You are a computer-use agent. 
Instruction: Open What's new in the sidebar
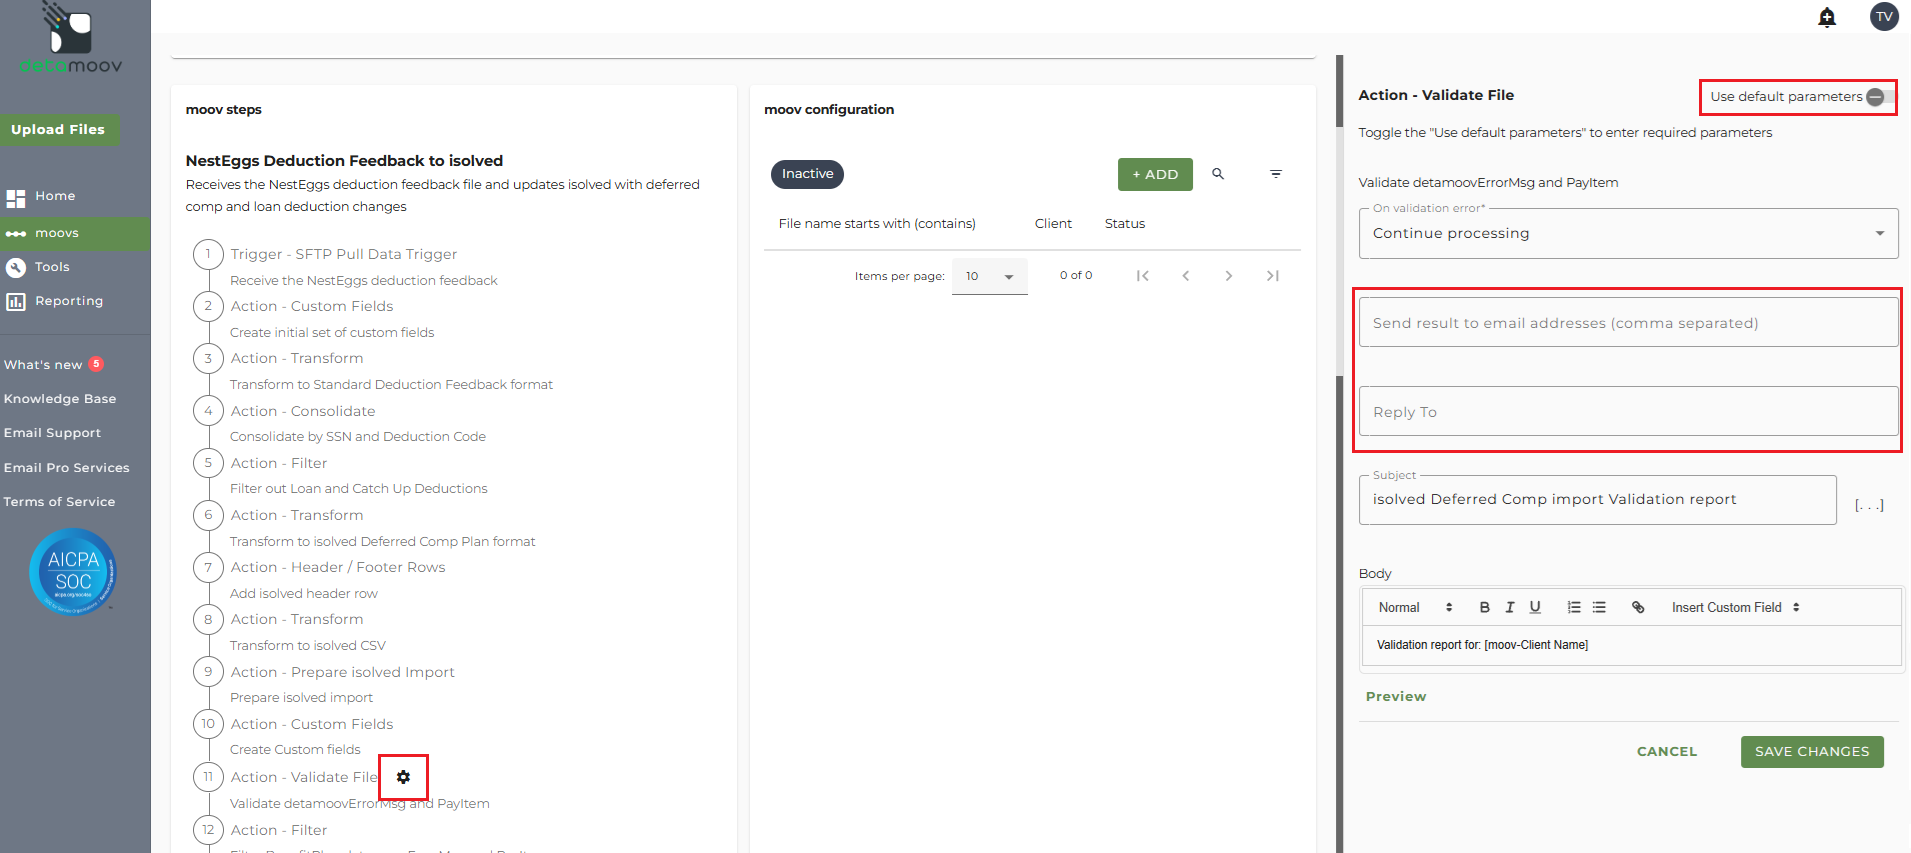click(x=43, y=365)
